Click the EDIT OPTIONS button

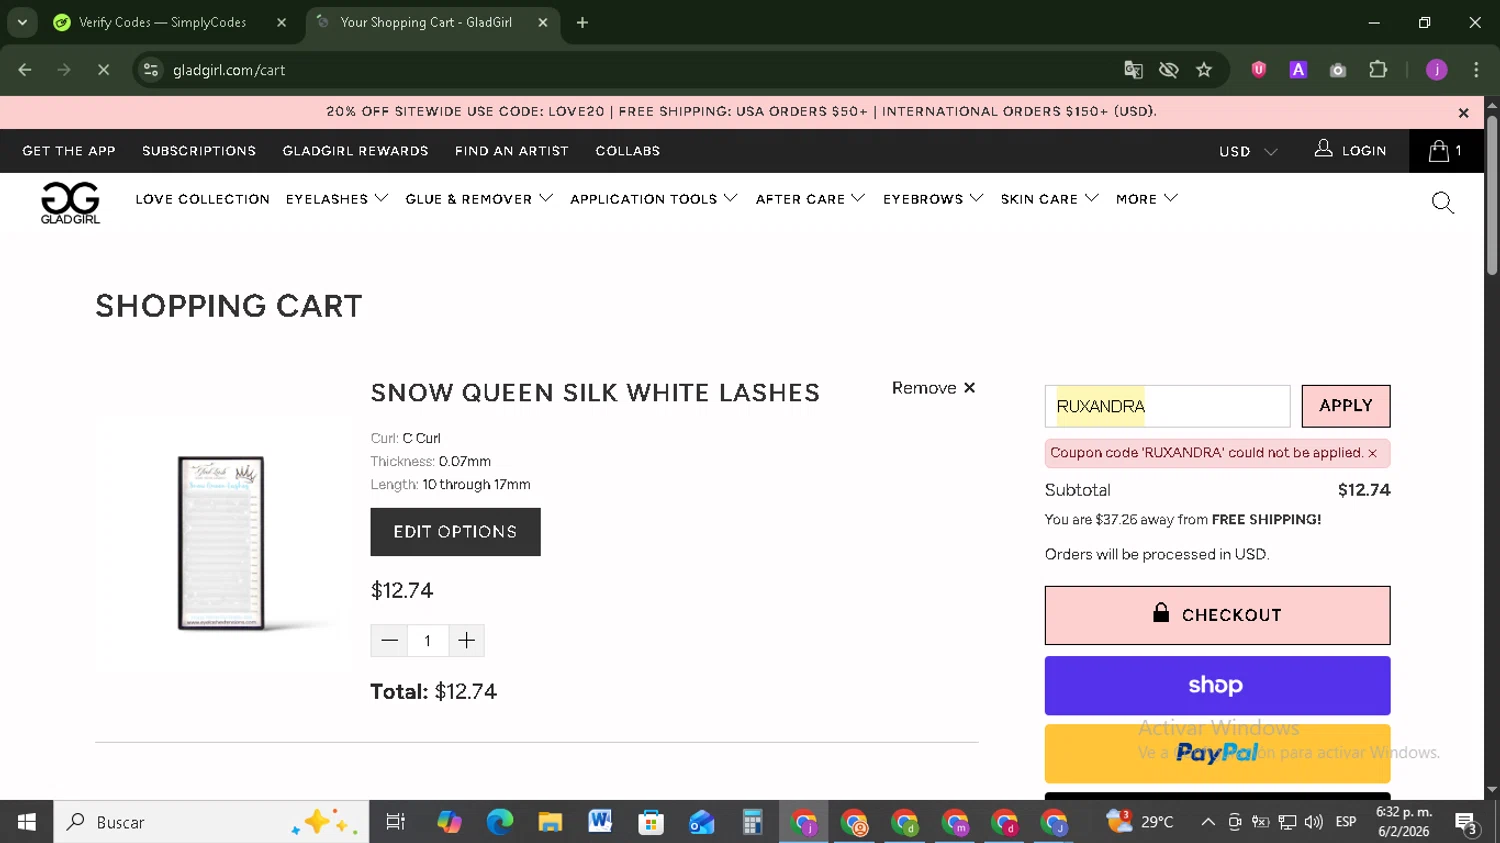pyautogui.click(x=455, y=532)
